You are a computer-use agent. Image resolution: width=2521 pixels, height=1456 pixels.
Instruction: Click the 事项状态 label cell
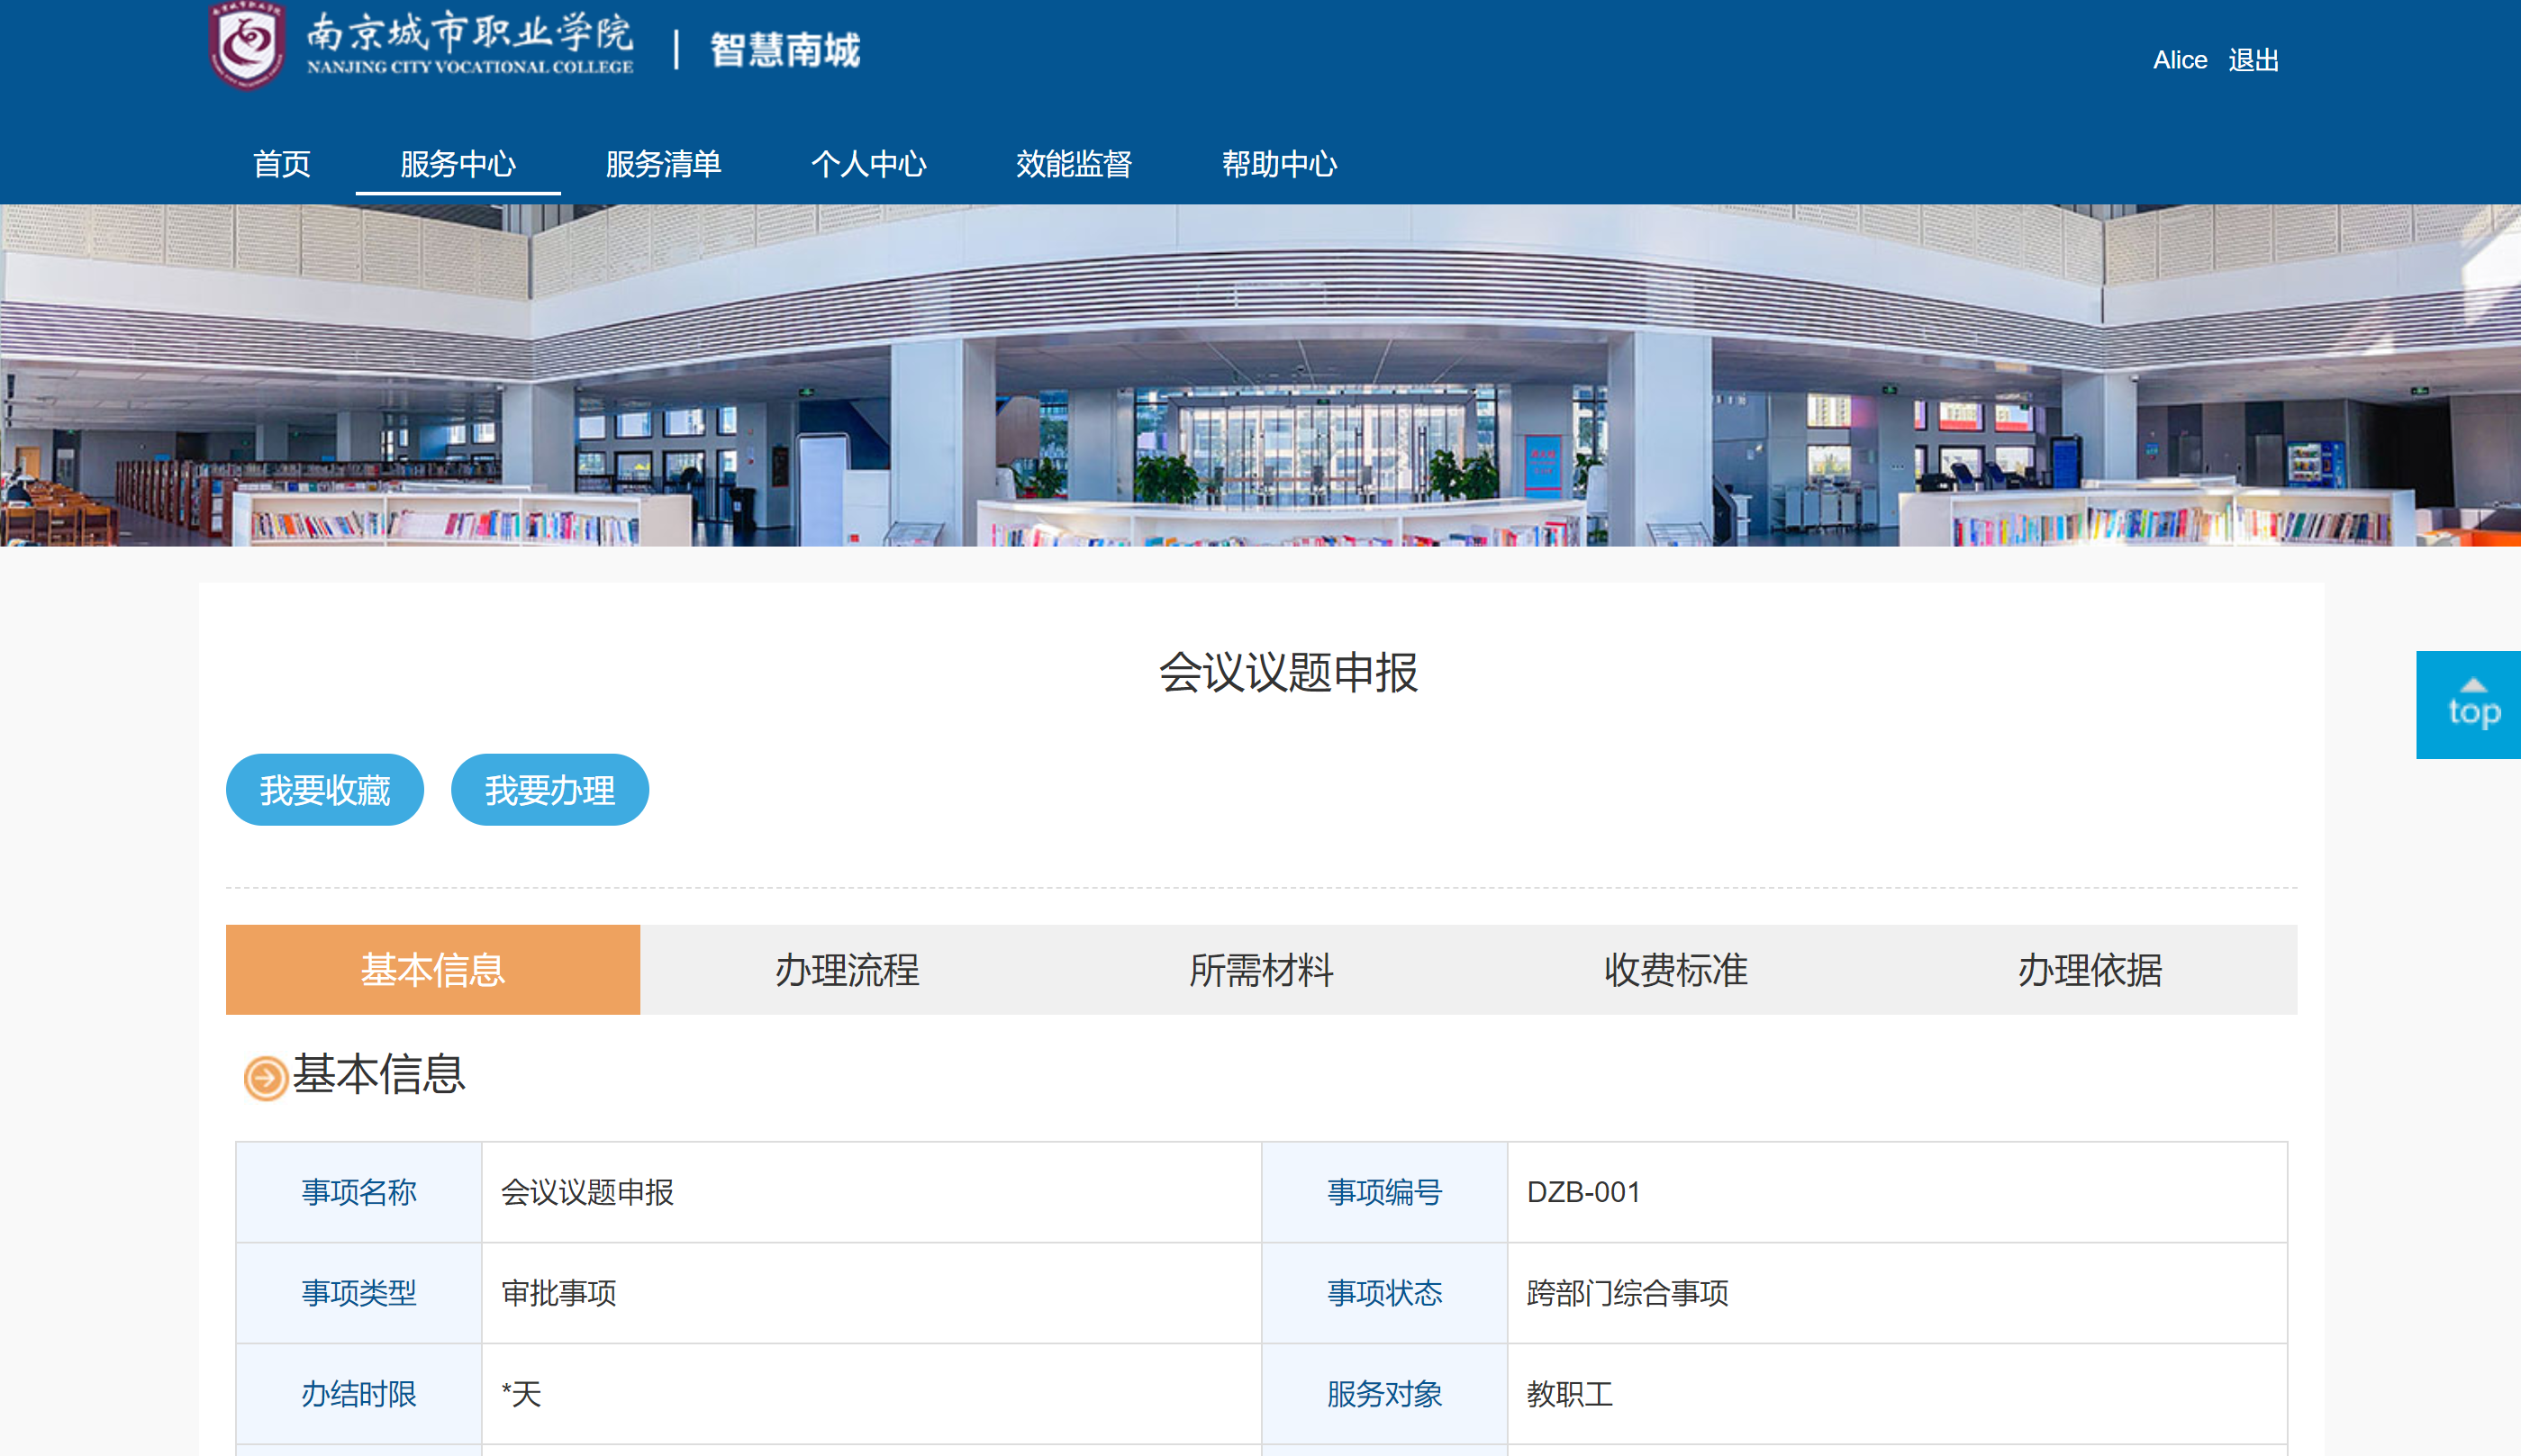(1385, 1293)
